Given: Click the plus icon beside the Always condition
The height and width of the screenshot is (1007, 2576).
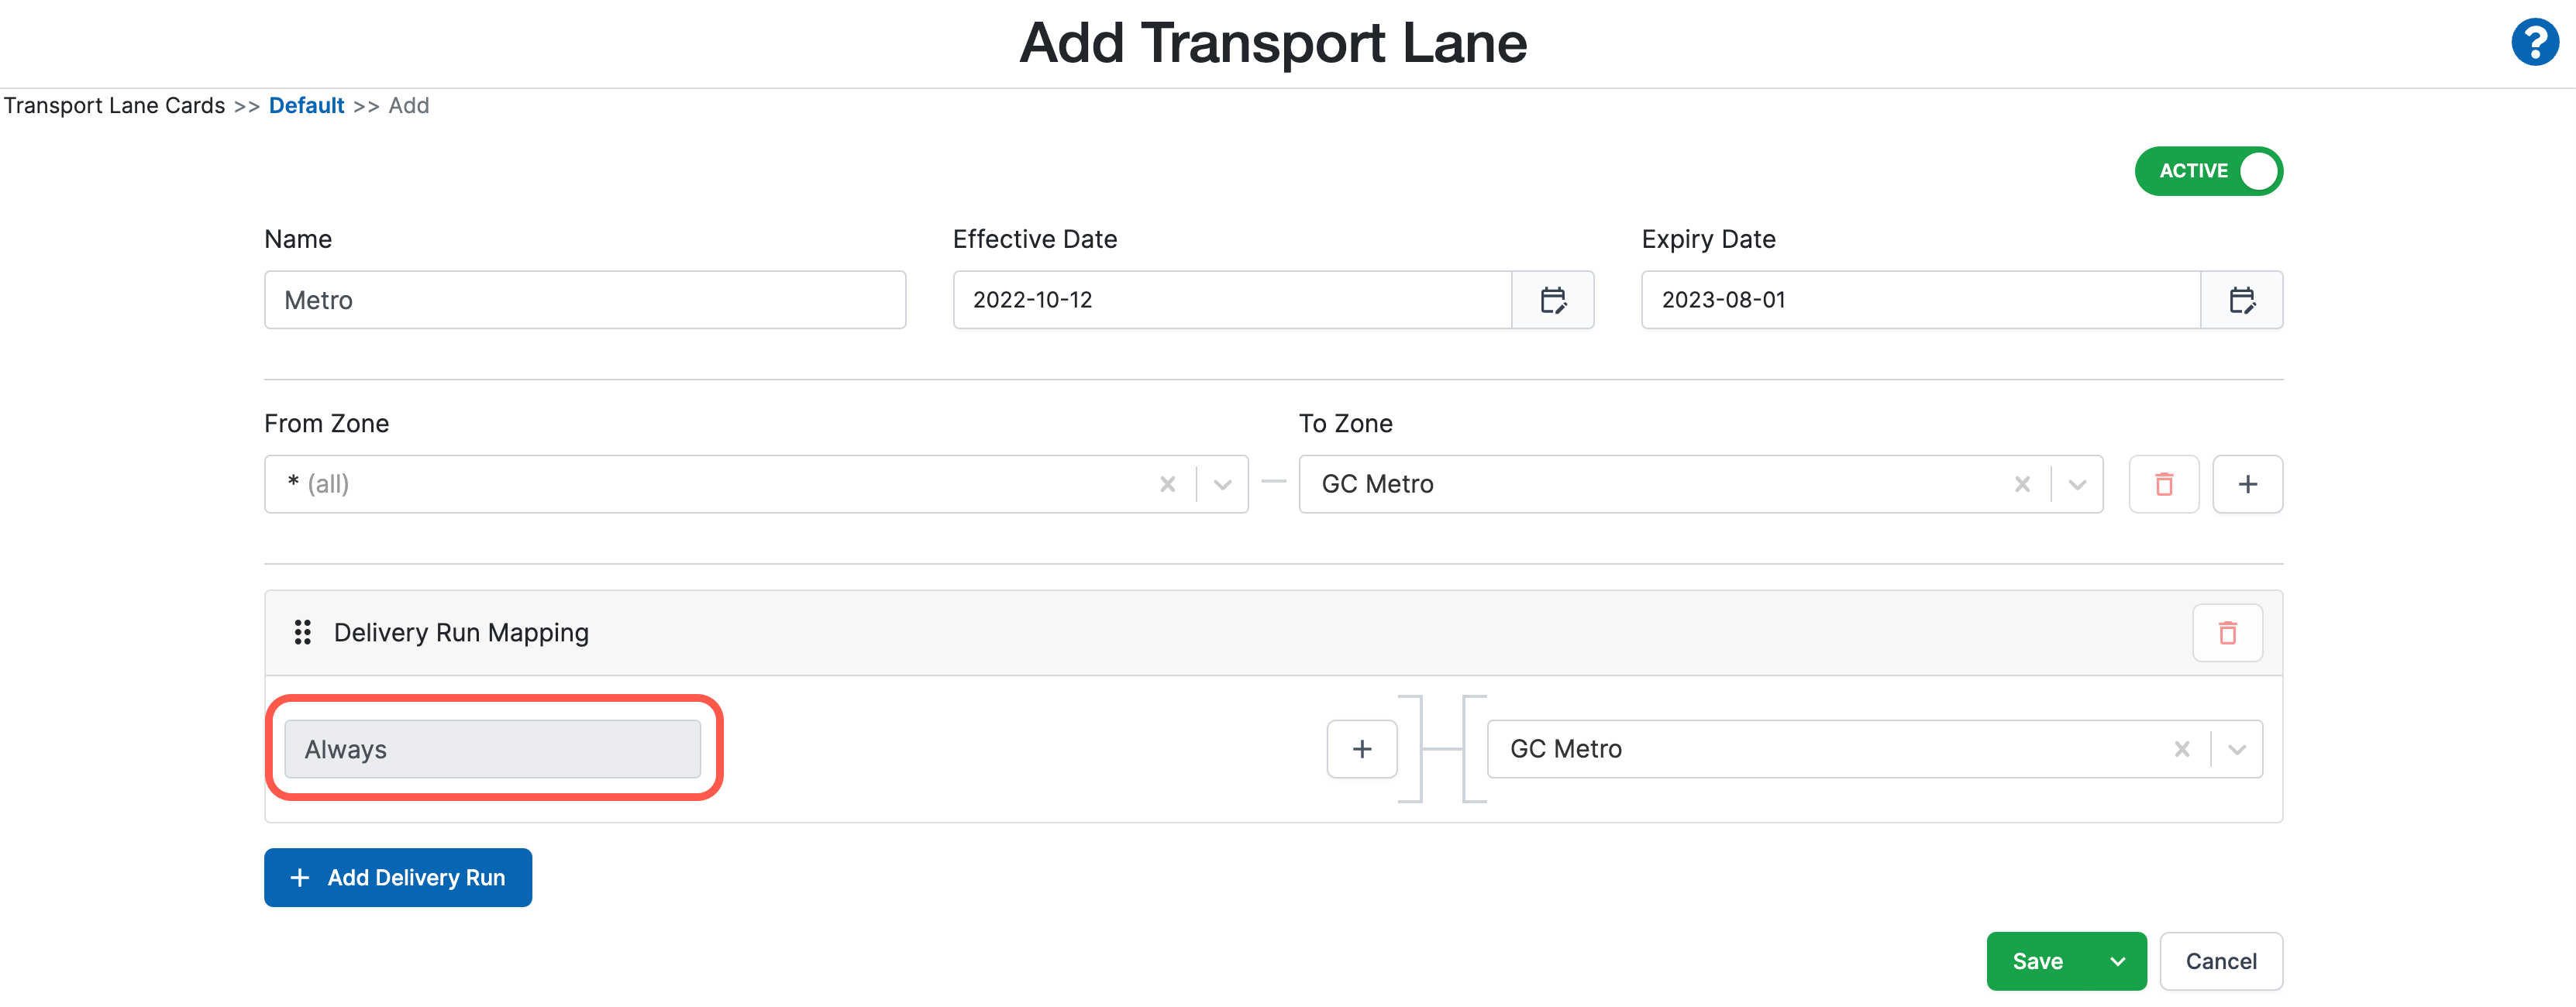Looking at the screenshot, I should pyautogui.click(x=1361, y=748).
